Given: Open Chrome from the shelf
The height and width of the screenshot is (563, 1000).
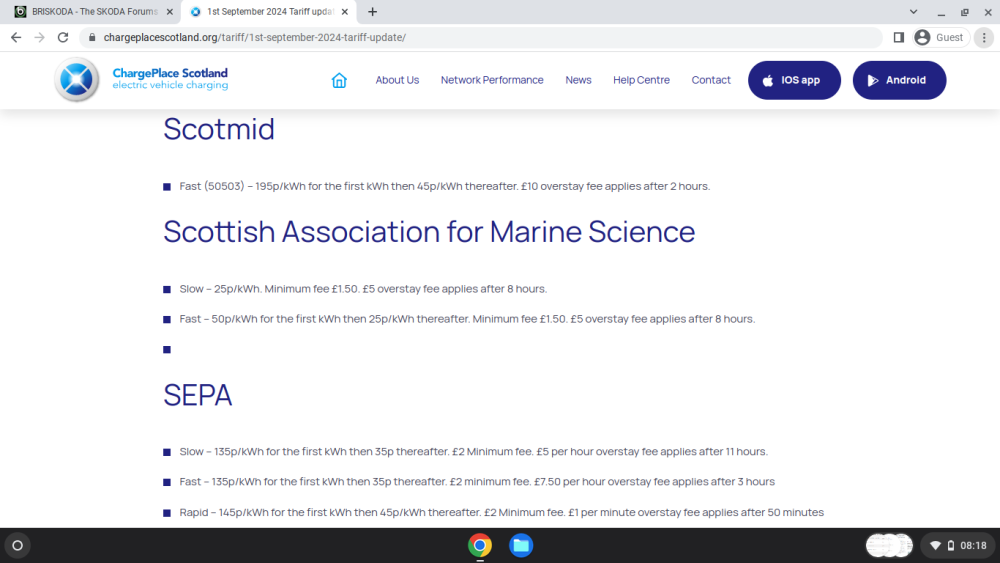Looking at the screenshot, I should tap(480, 546).
